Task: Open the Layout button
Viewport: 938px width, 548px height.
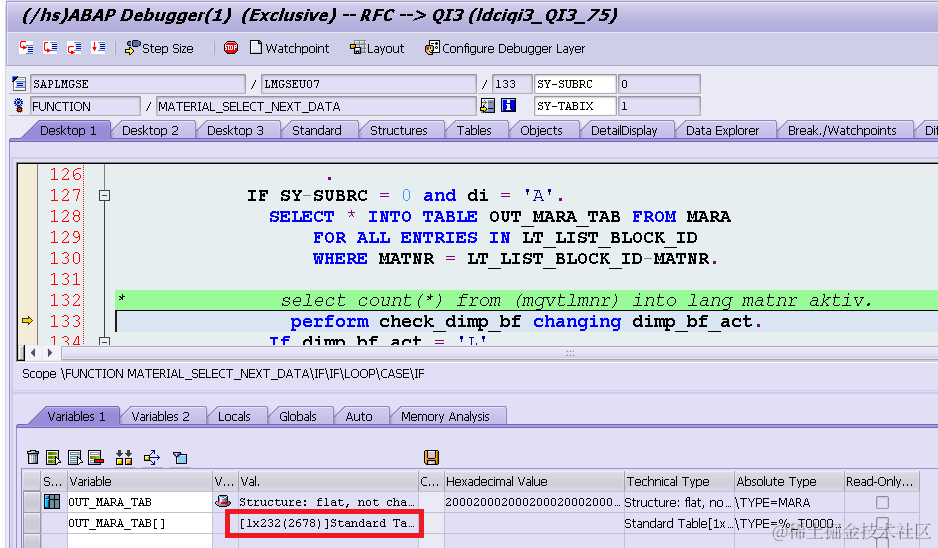Action: 377,48
